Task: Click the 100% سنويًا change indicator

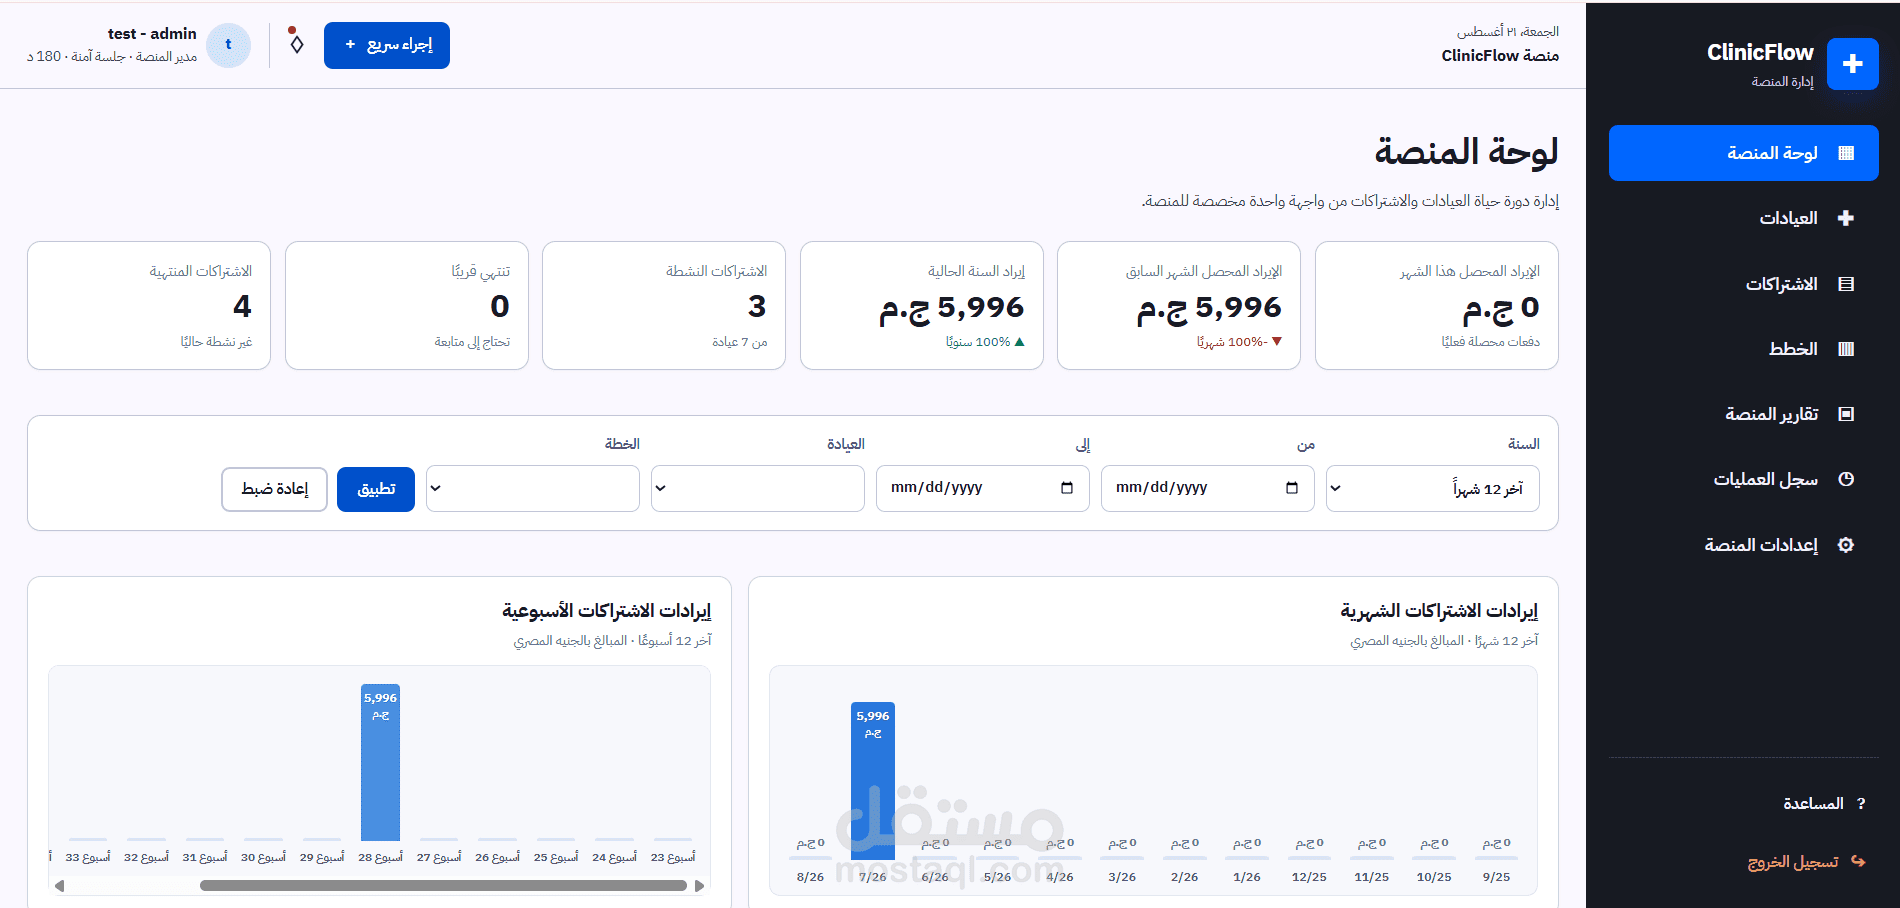Action: click(985, 342)
